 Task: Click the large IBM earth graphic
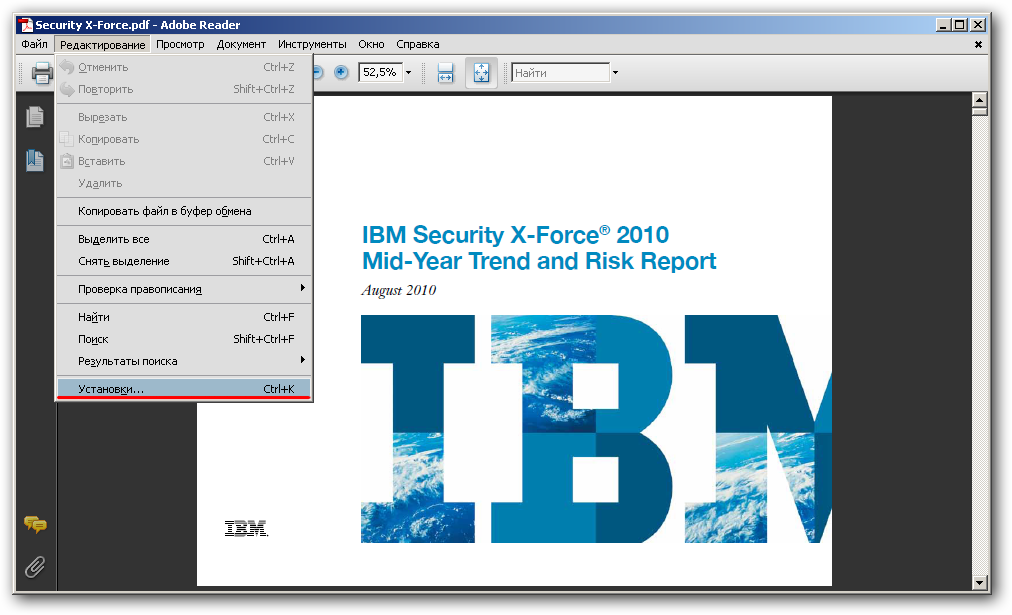(596, 428)
